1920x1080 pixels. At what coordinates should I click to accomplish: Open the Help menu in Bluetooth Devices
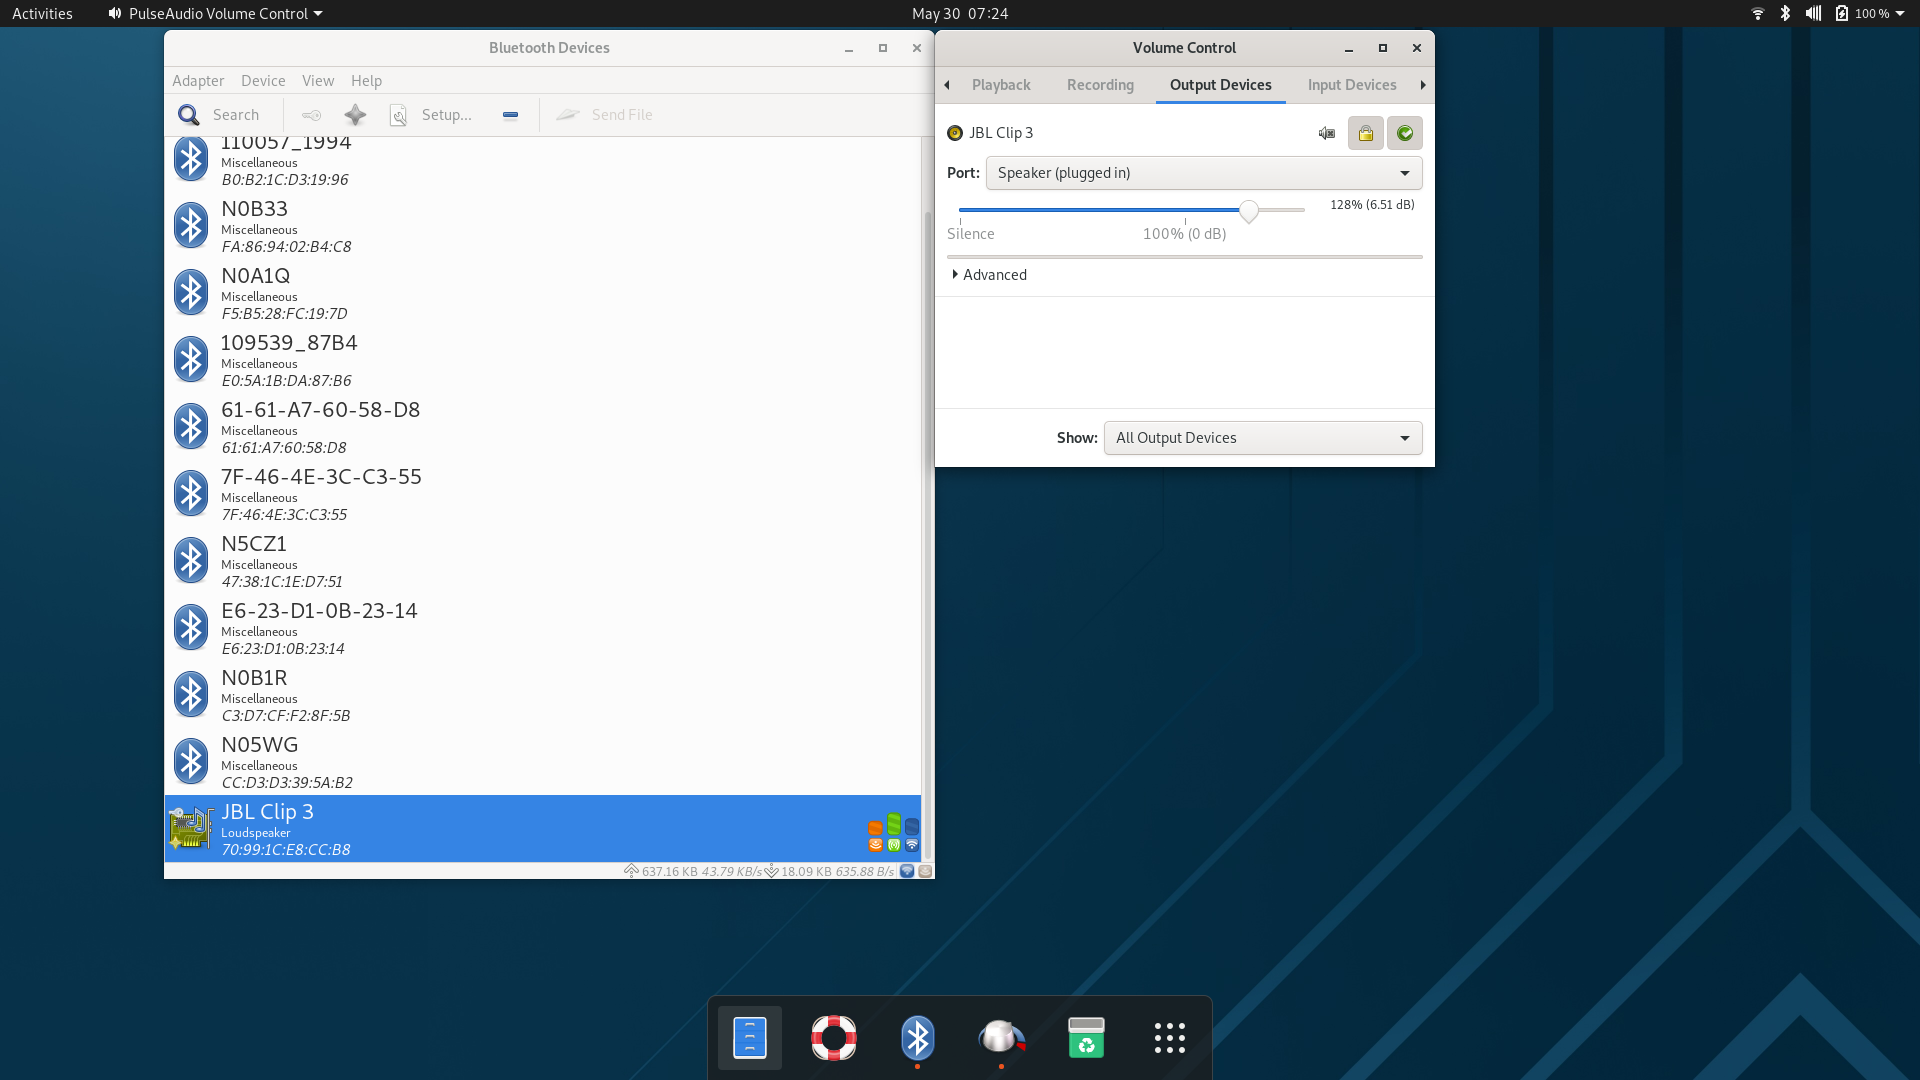tap(366, 81)
